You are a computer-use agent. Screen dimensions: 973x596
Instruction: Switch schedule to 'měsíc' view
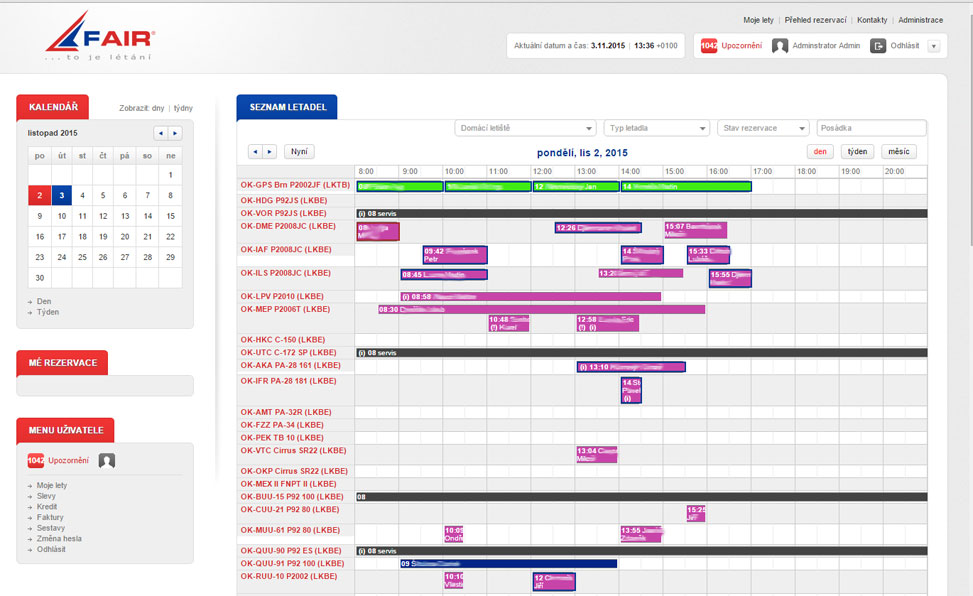pos(898,152)
